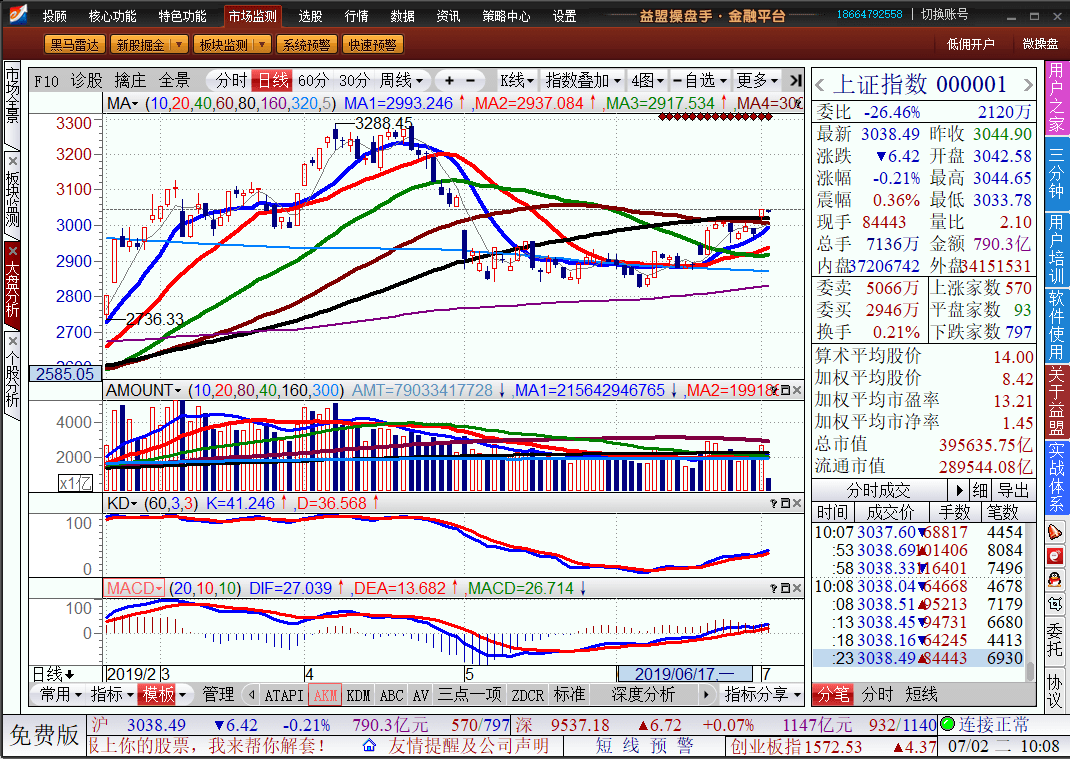Switch chart to 日线 daily view

coord(272,81)
